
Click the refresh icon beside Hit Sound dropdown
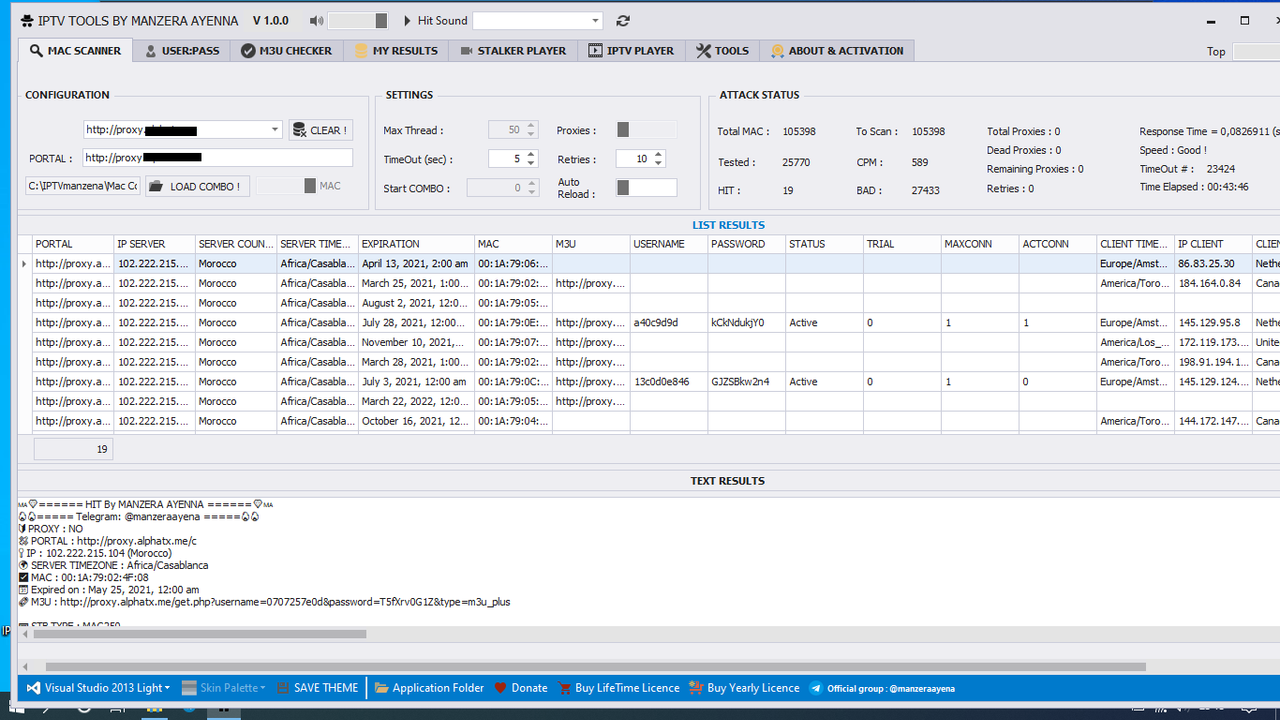tap(623, 21)
